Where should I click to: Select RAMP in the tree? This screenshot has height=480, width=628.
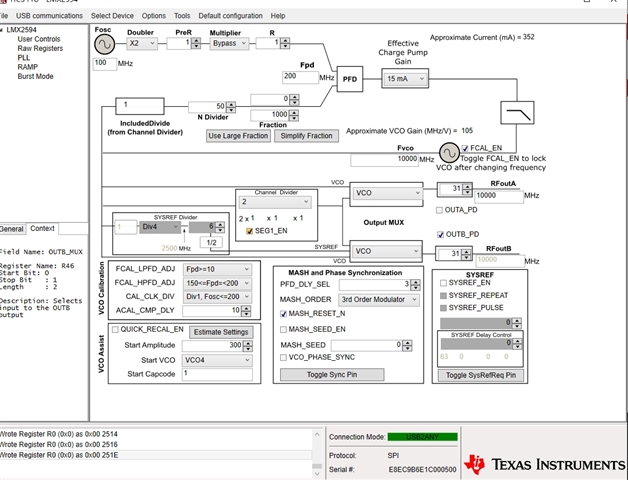28,67
